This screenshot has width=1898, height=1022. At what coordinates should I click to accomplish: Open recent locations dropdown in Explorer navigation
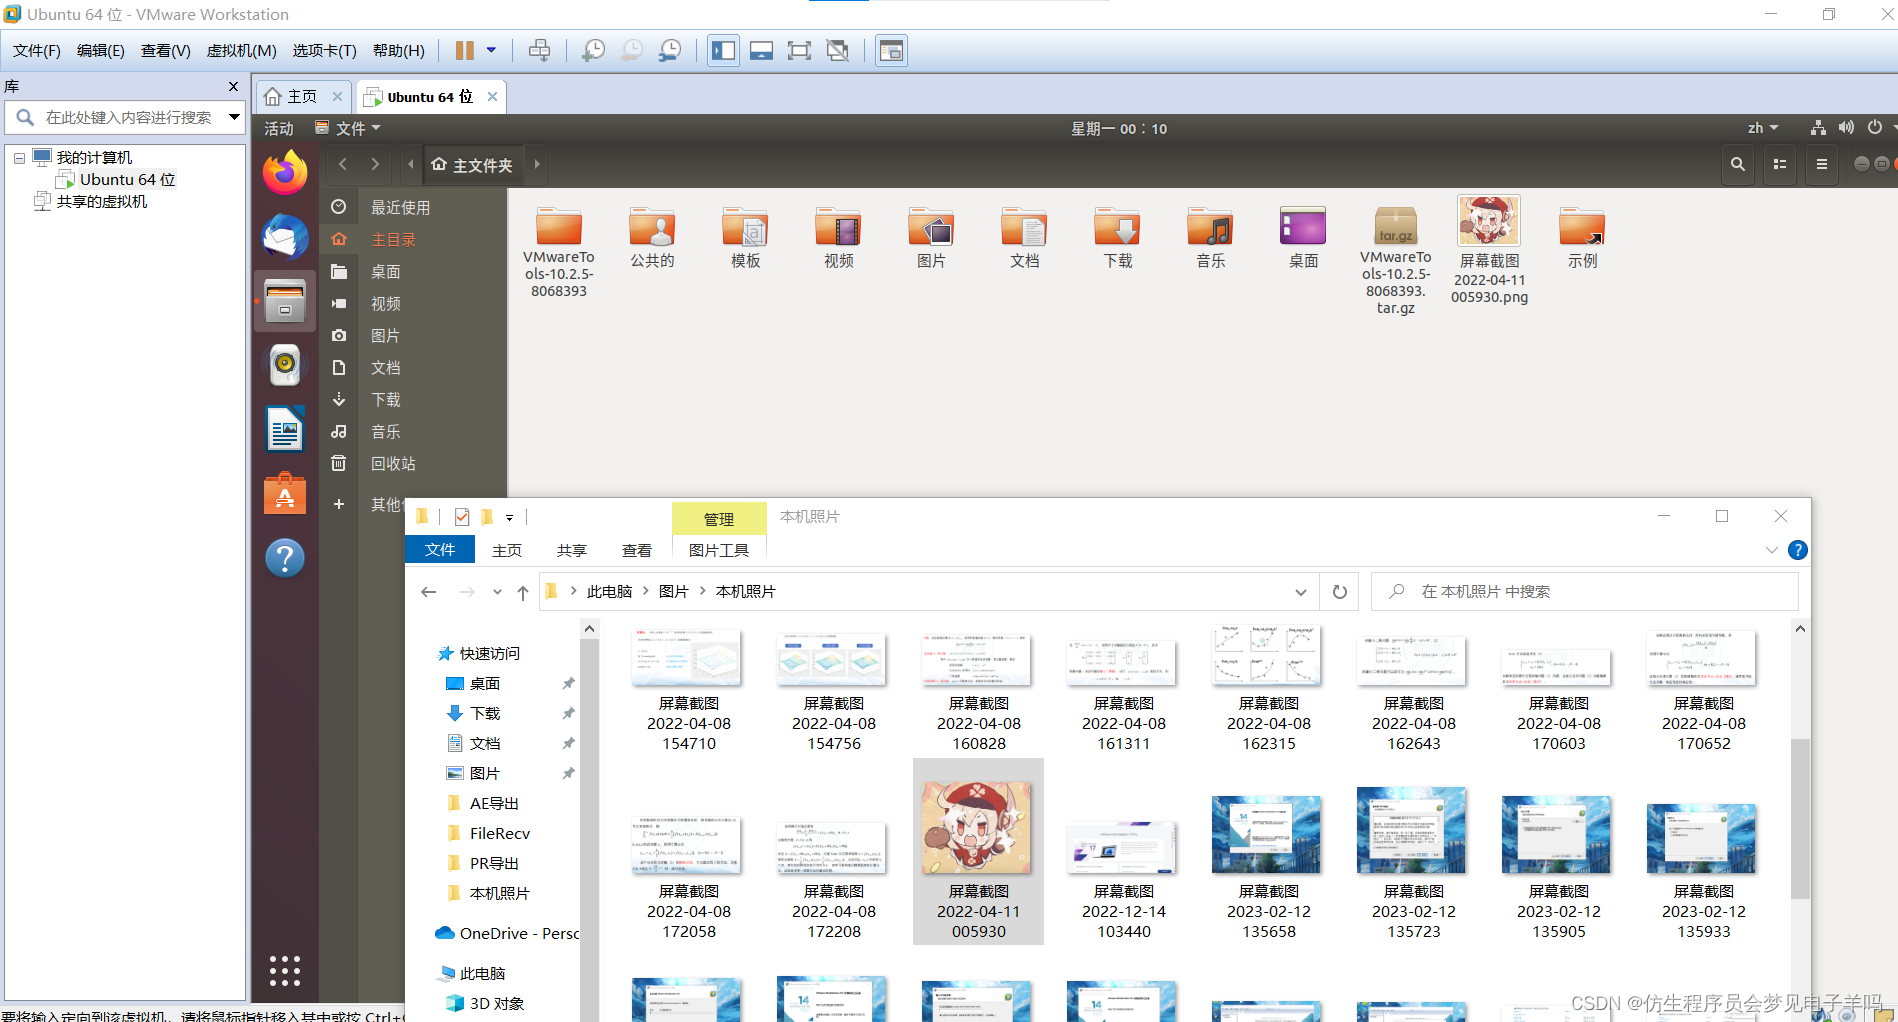(x=497, y=592)
